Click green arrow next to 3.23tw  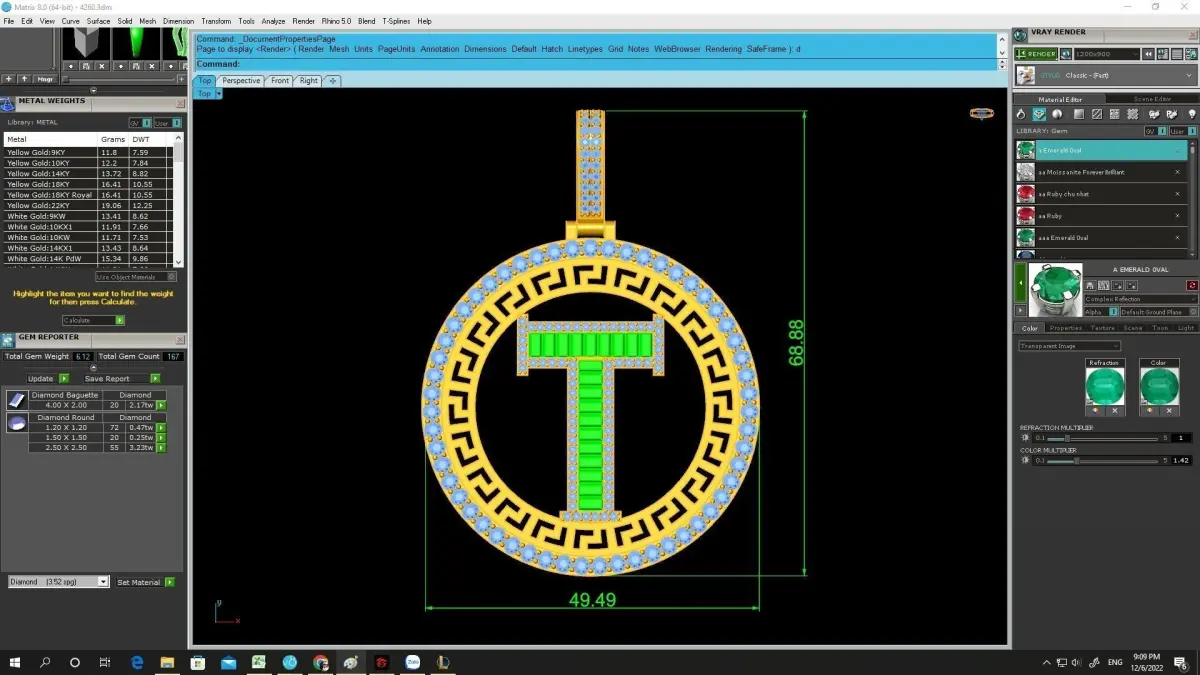click(x=161, y=448)
